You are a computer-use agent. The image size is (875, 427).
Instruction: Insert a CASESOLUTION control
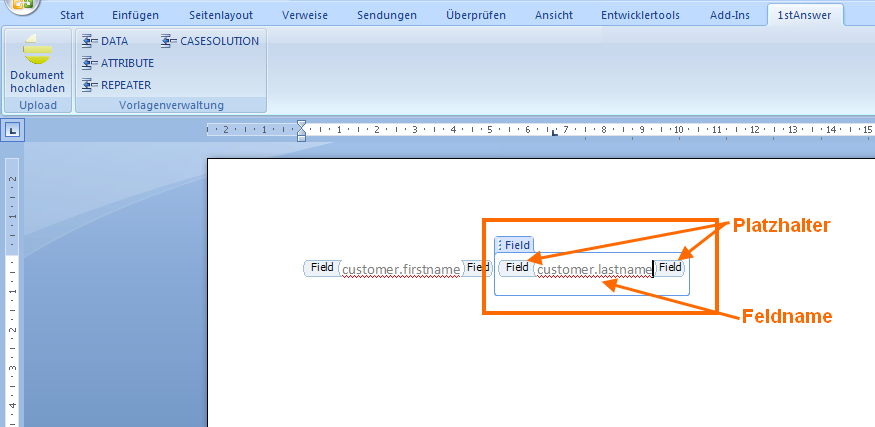point(210,41)
